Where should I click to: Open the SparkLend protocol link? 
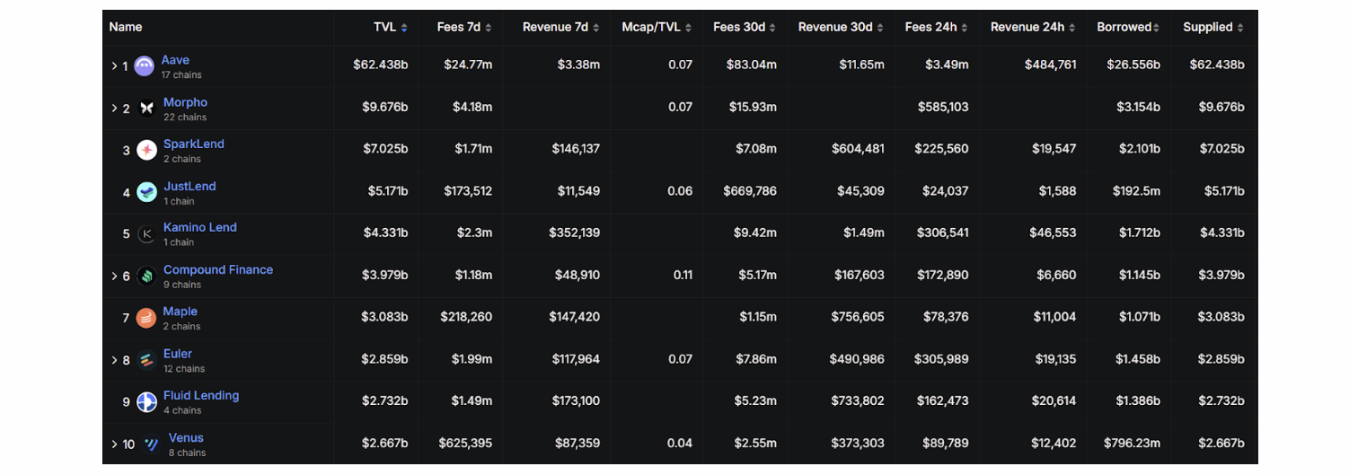(x=194, y=144)
